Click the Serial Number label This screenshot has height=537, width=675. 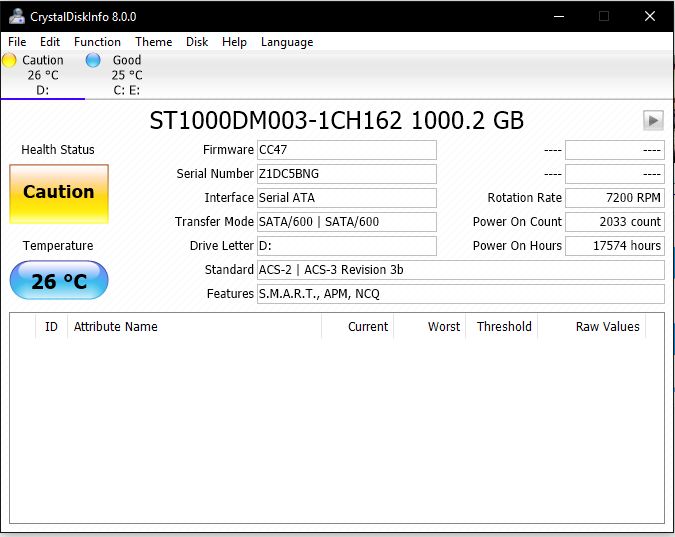[215, 174]
